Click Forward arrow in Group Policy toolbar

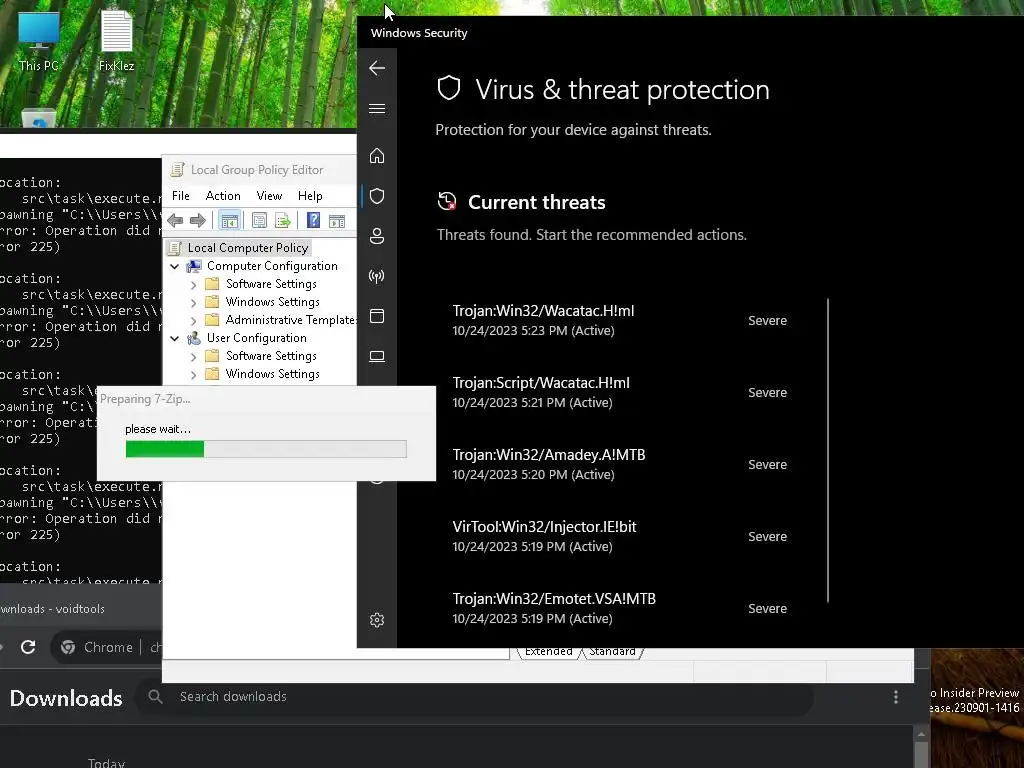point(198,221)
